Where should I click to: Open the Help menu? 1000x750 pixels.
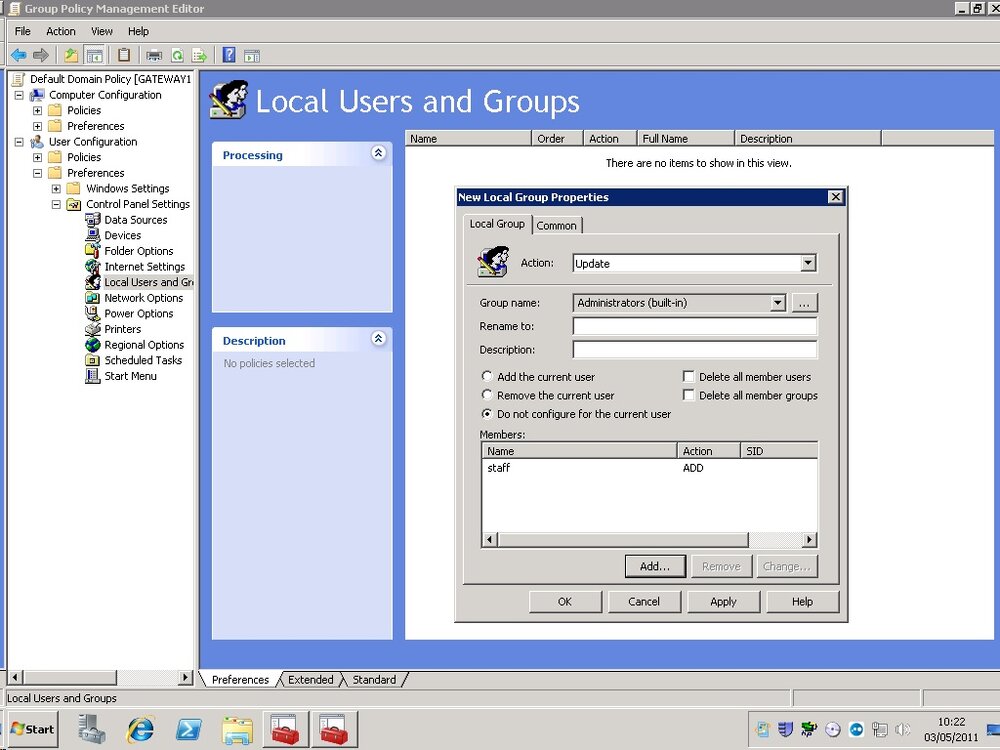click(138, 31)
